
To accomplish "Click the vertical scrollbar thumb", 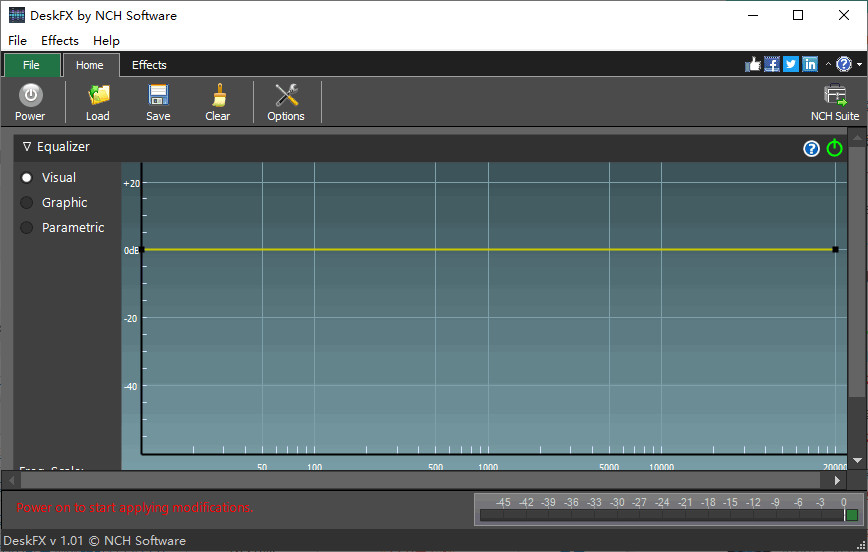I will (x=857, y=271).
